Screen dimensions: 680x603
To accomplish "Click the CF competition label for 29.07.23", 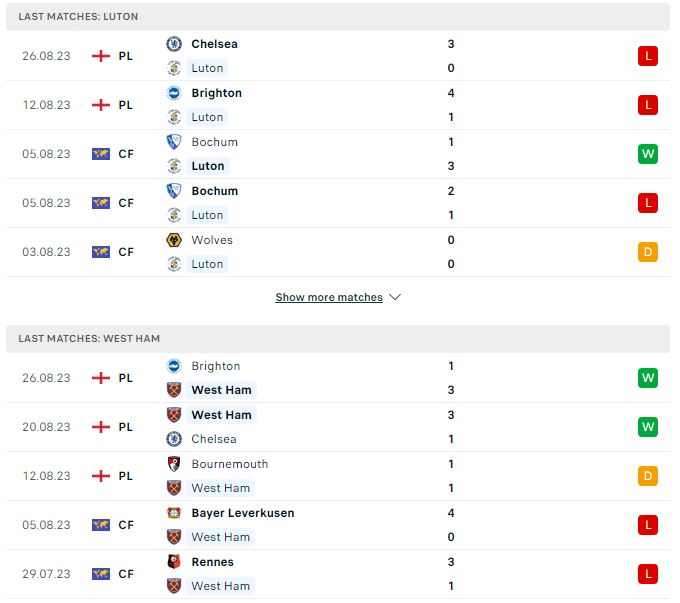I will click(126, 574).
